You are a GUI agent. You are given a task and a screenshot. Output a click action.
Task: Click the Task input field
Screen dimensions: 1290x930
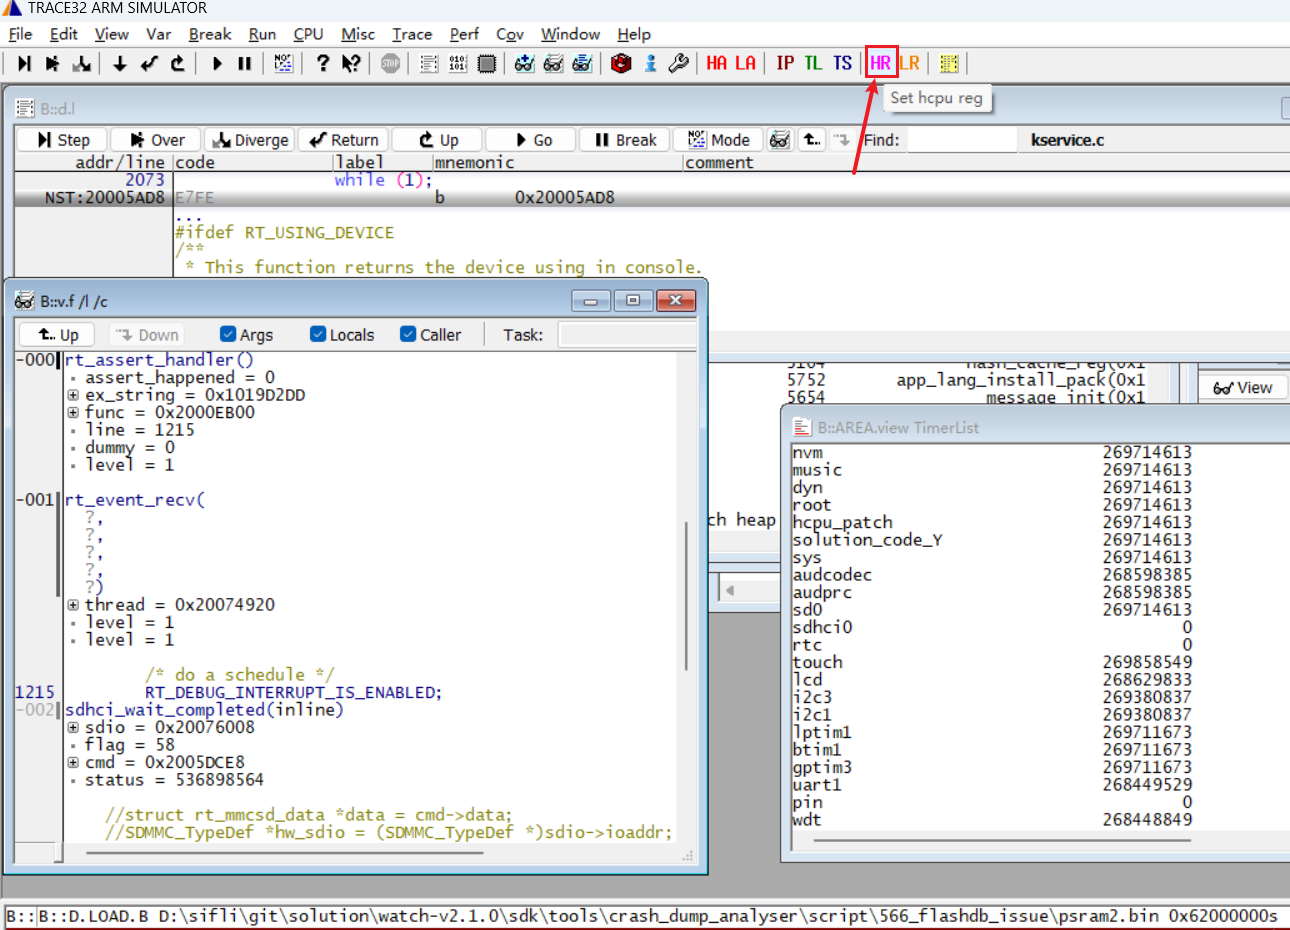tap(627, 334)
